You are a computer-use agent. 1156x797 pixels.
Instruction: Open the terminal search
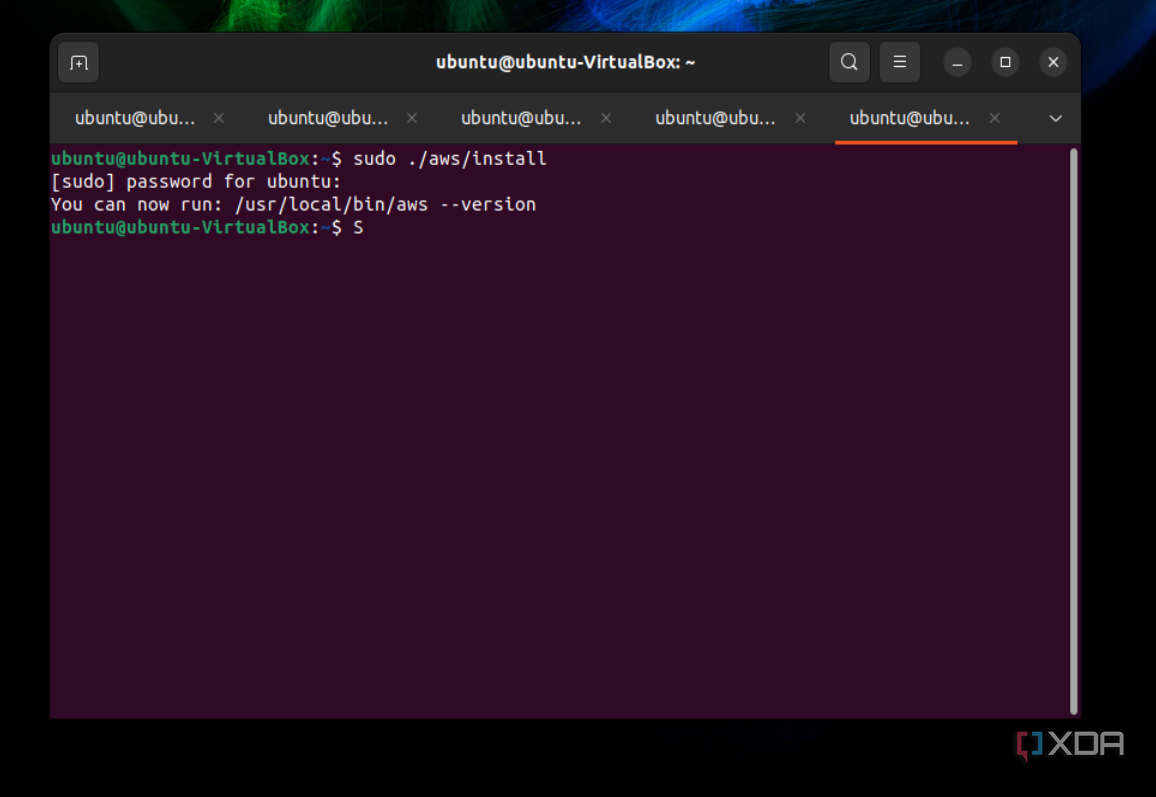[x=849, y=63]
